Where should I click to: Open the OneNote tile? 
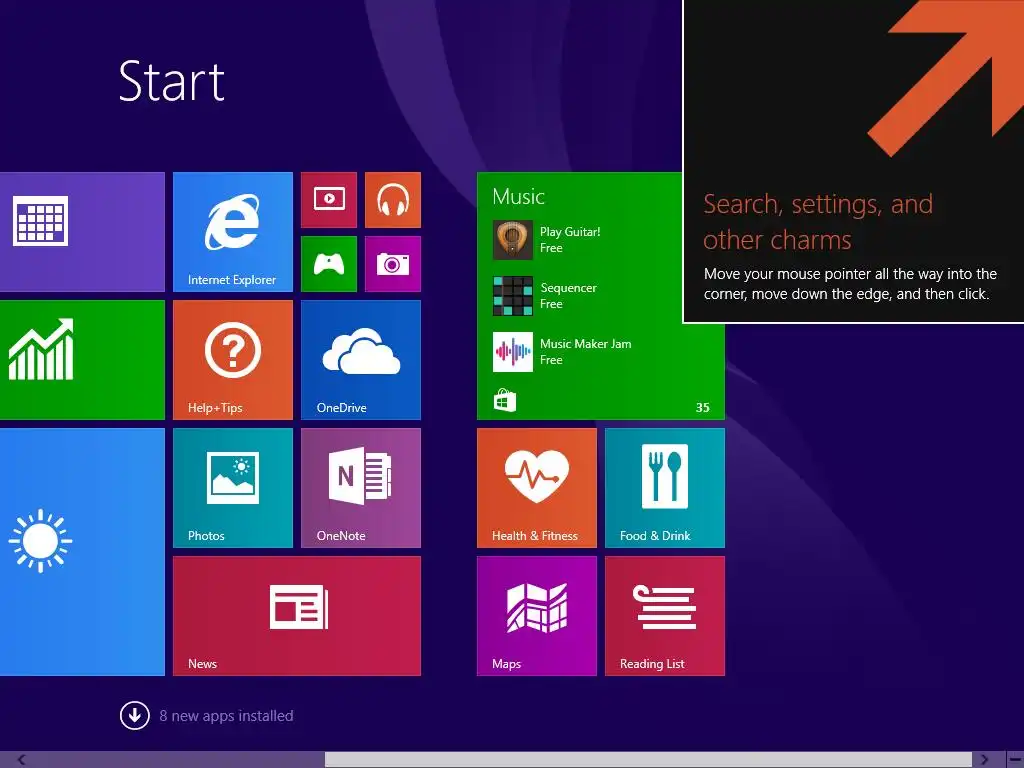point(360,488)
